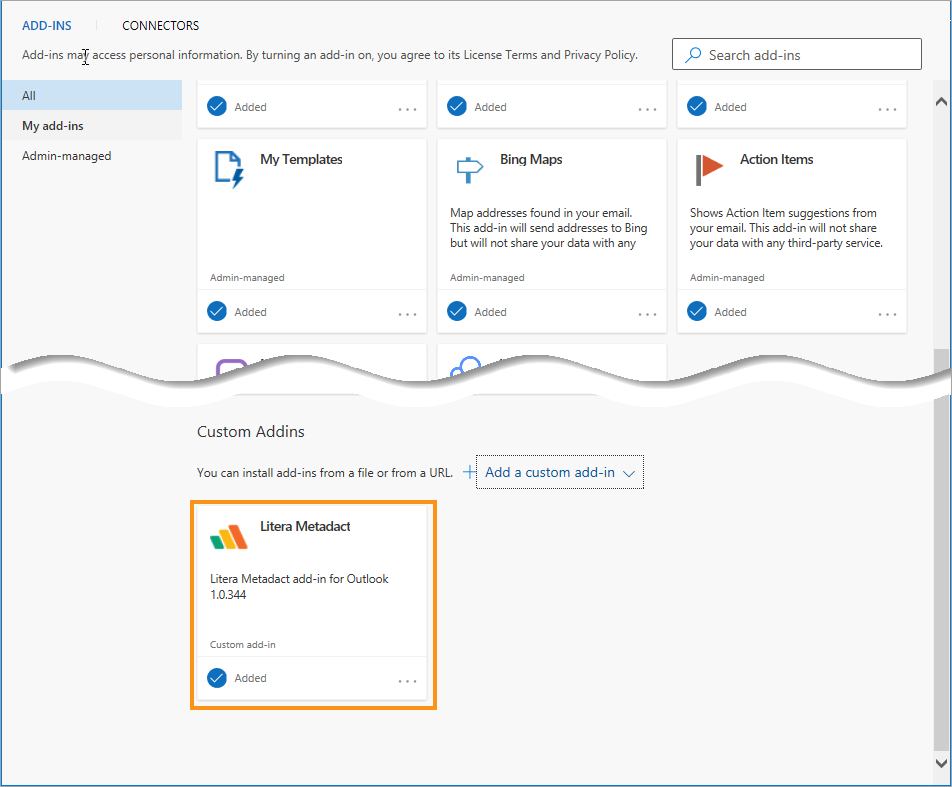Click inside the Search add-ins field
This screenshot has height=787, width=952.
click(x=797, y=54)
